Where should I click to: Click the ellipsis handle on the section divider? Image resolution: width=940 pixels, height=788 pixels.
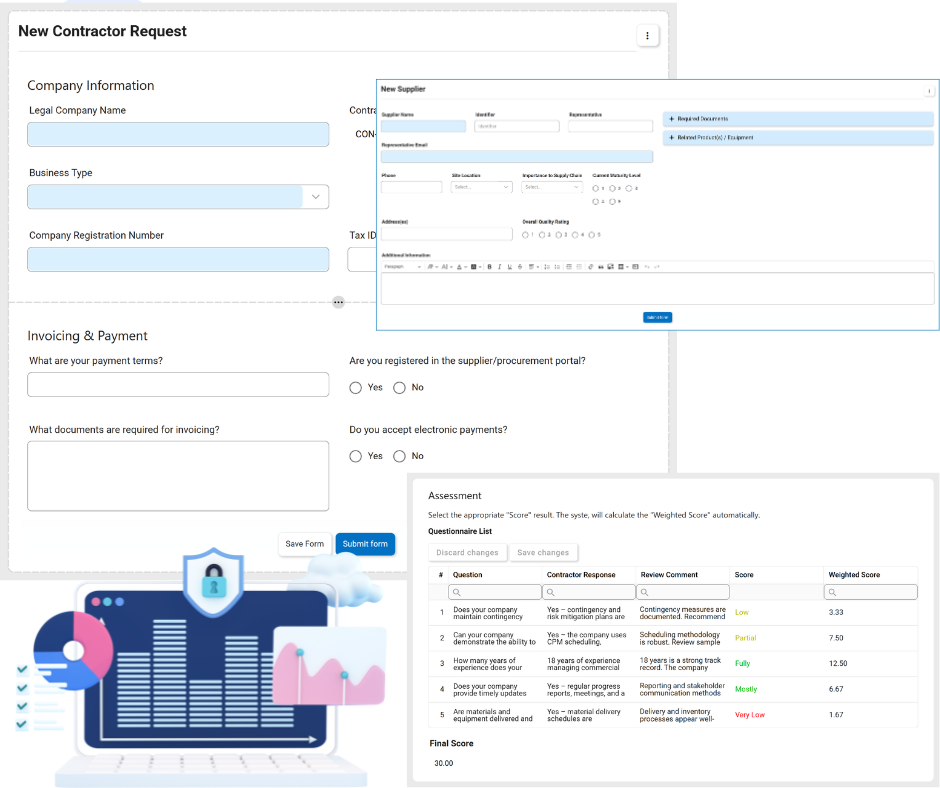(338, 301)
